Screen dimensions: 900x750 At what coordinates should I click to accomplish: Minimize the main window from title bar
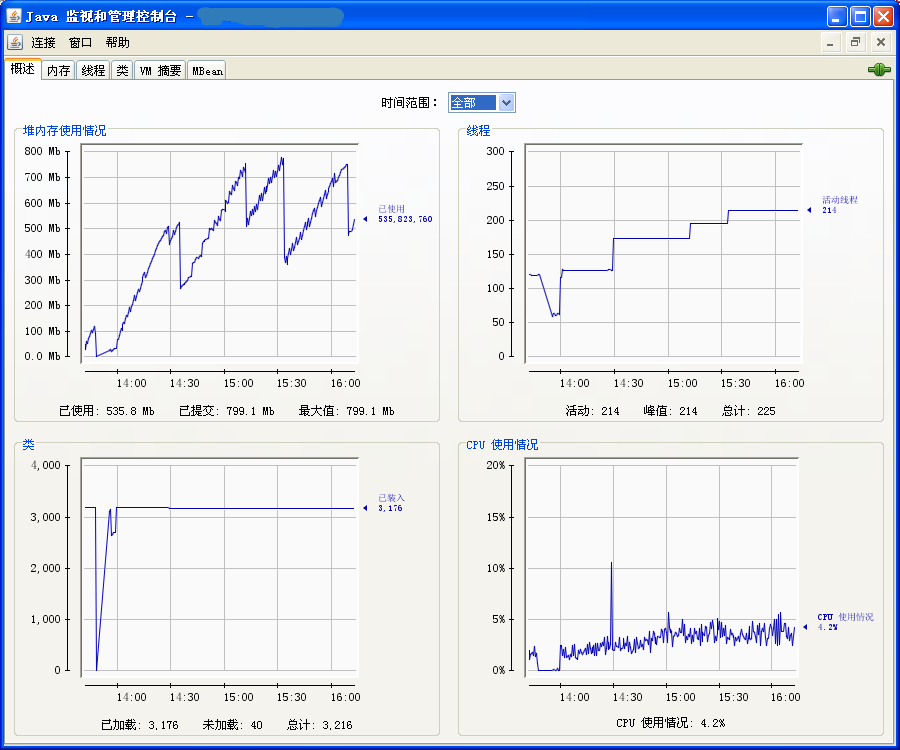click(837, 17)
